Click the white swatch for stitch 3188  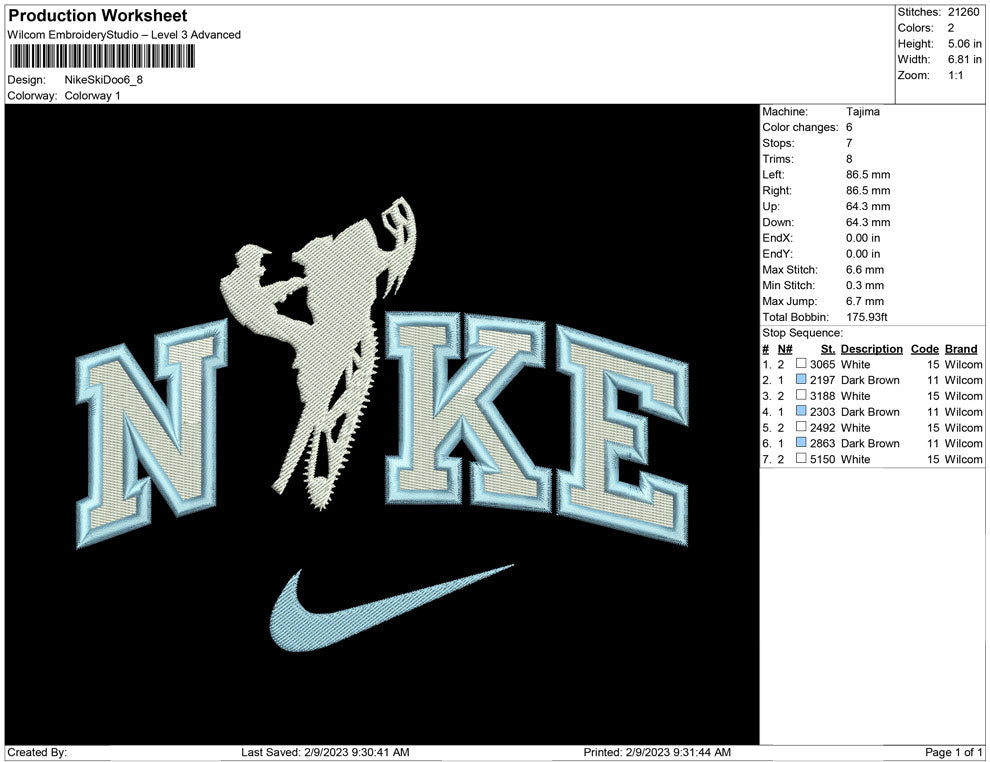[801, 395]
